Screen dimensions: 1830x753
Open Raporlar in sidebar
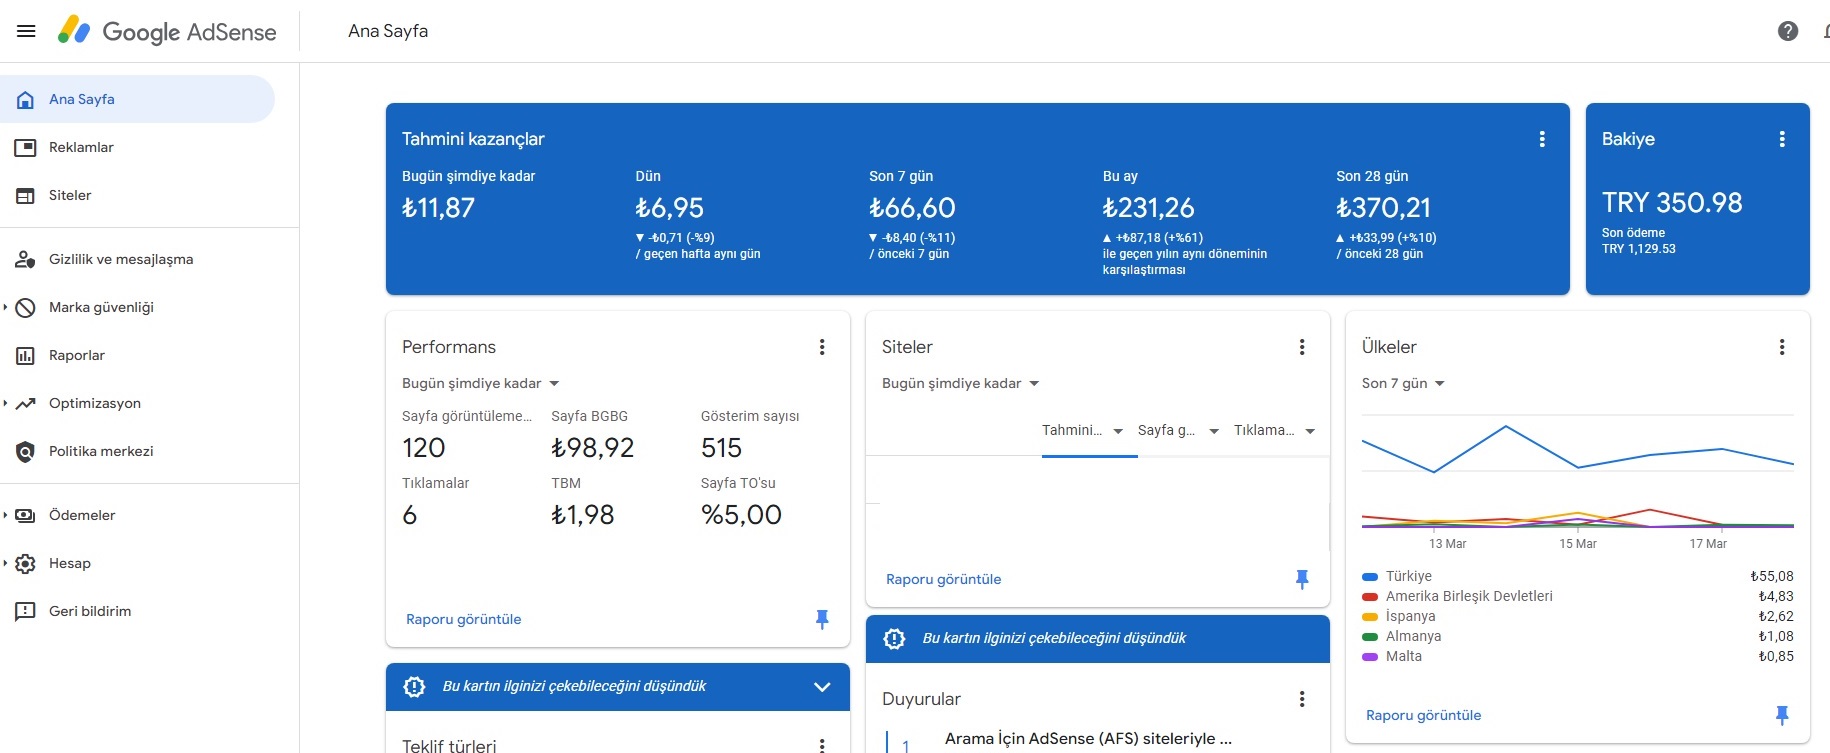click(137, 355)
